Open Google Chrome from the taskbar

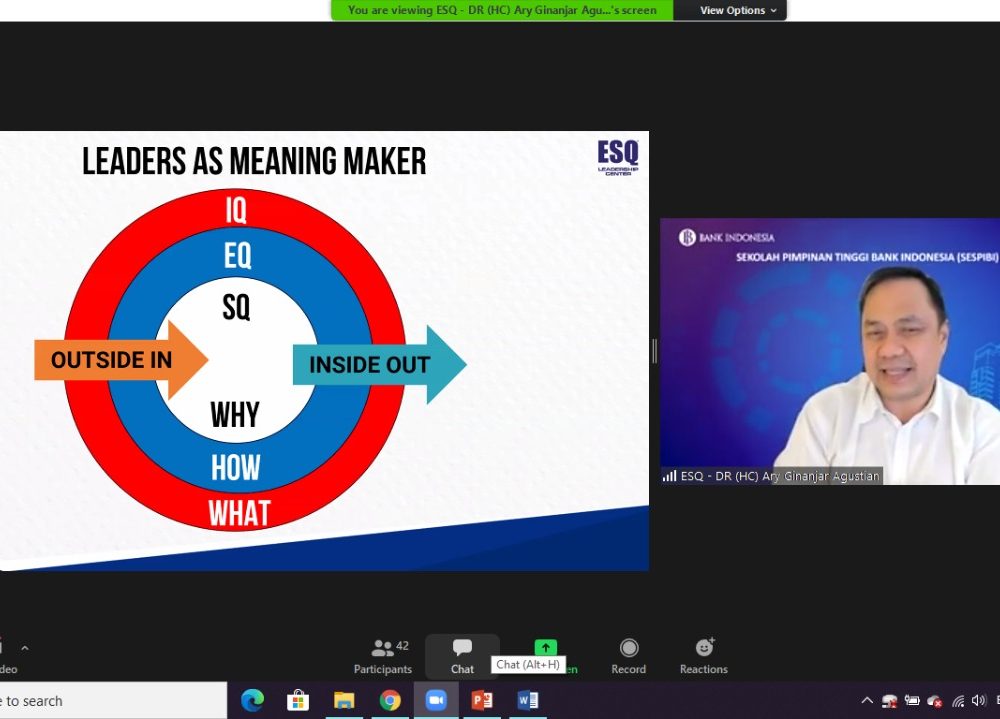390,701
